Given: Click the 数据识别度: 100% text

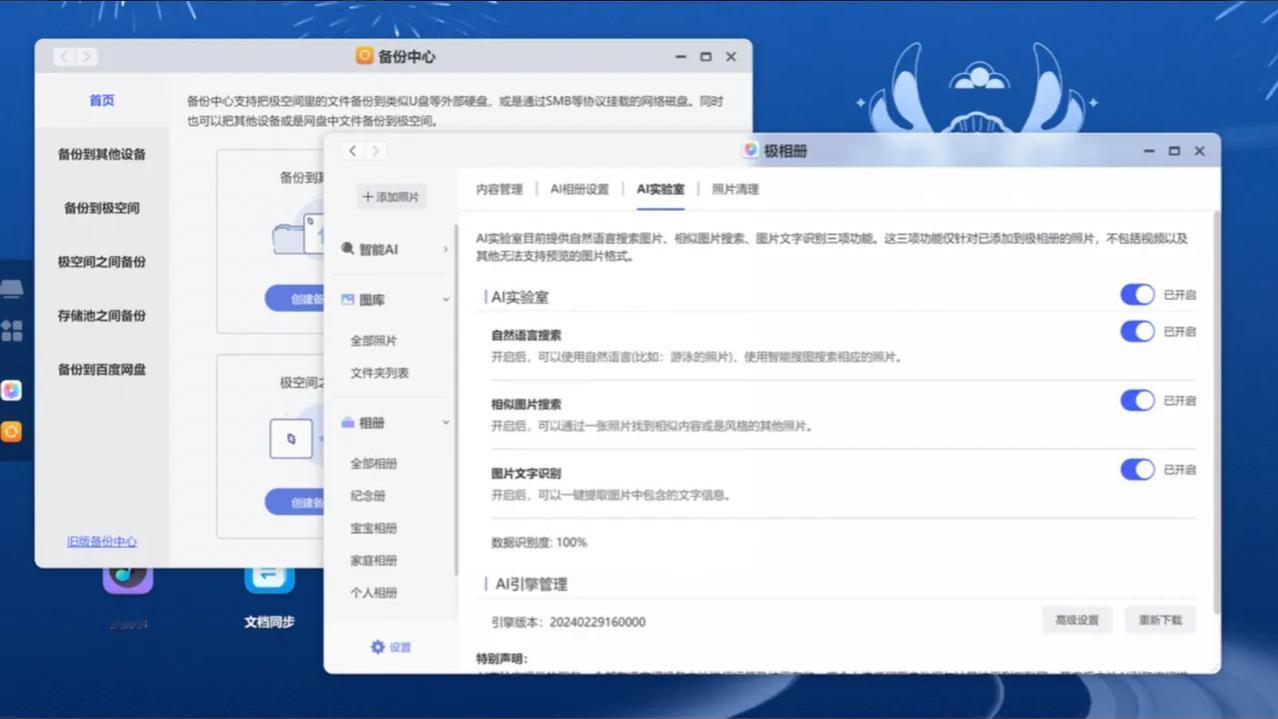Looking at the screenshot, I should pos(539,542).
